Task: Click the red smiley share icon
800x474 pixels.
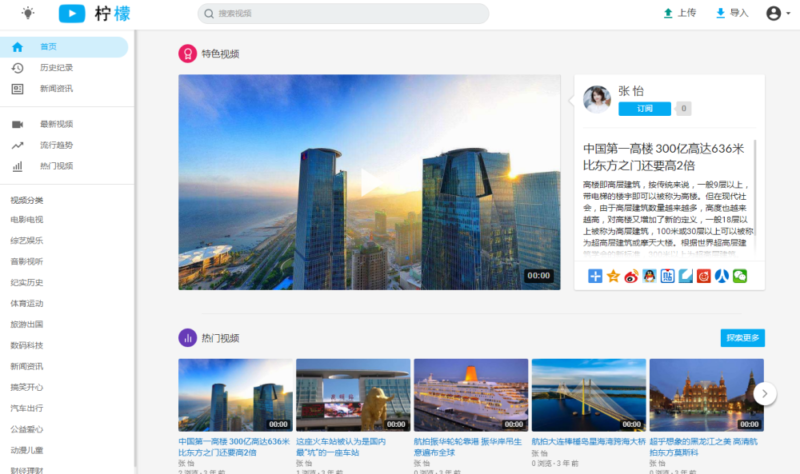Action: tap(704, 276)
